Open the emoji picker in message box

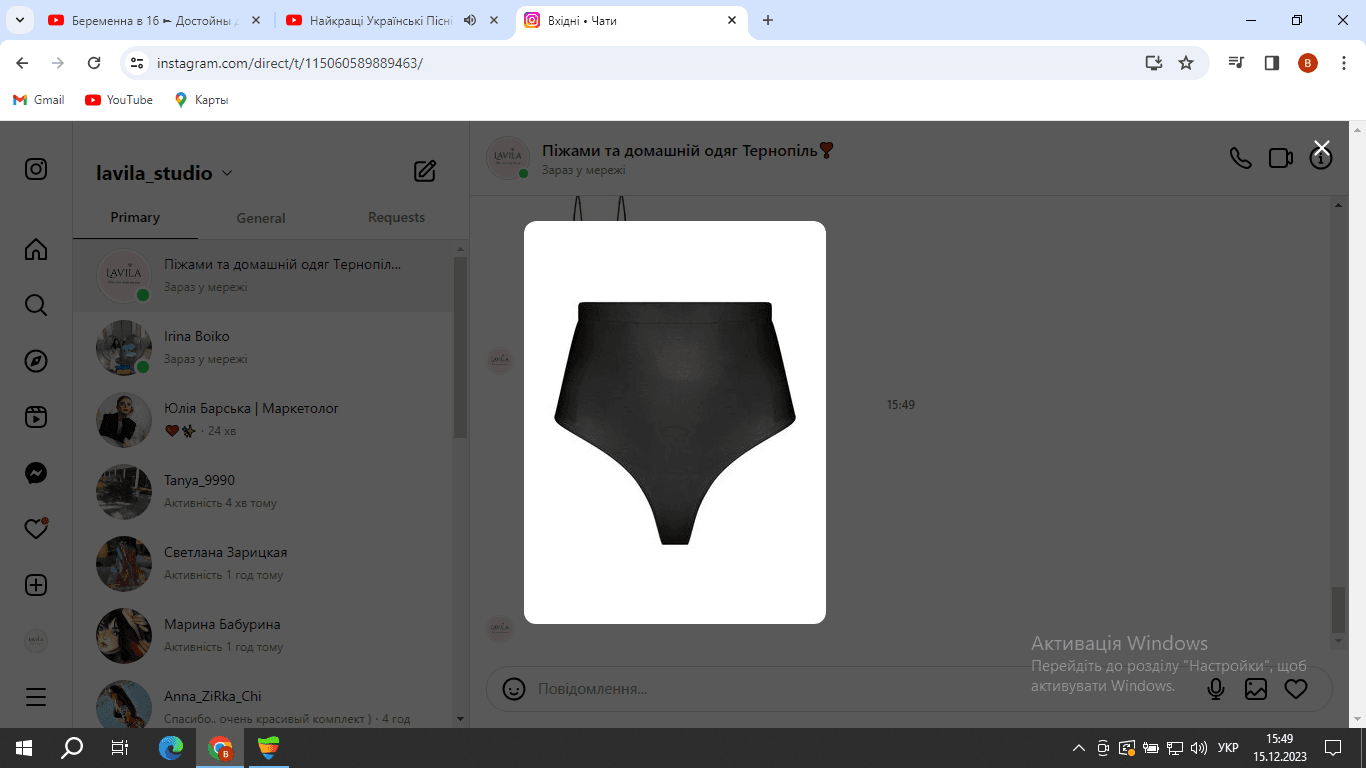tap(514, 689)
